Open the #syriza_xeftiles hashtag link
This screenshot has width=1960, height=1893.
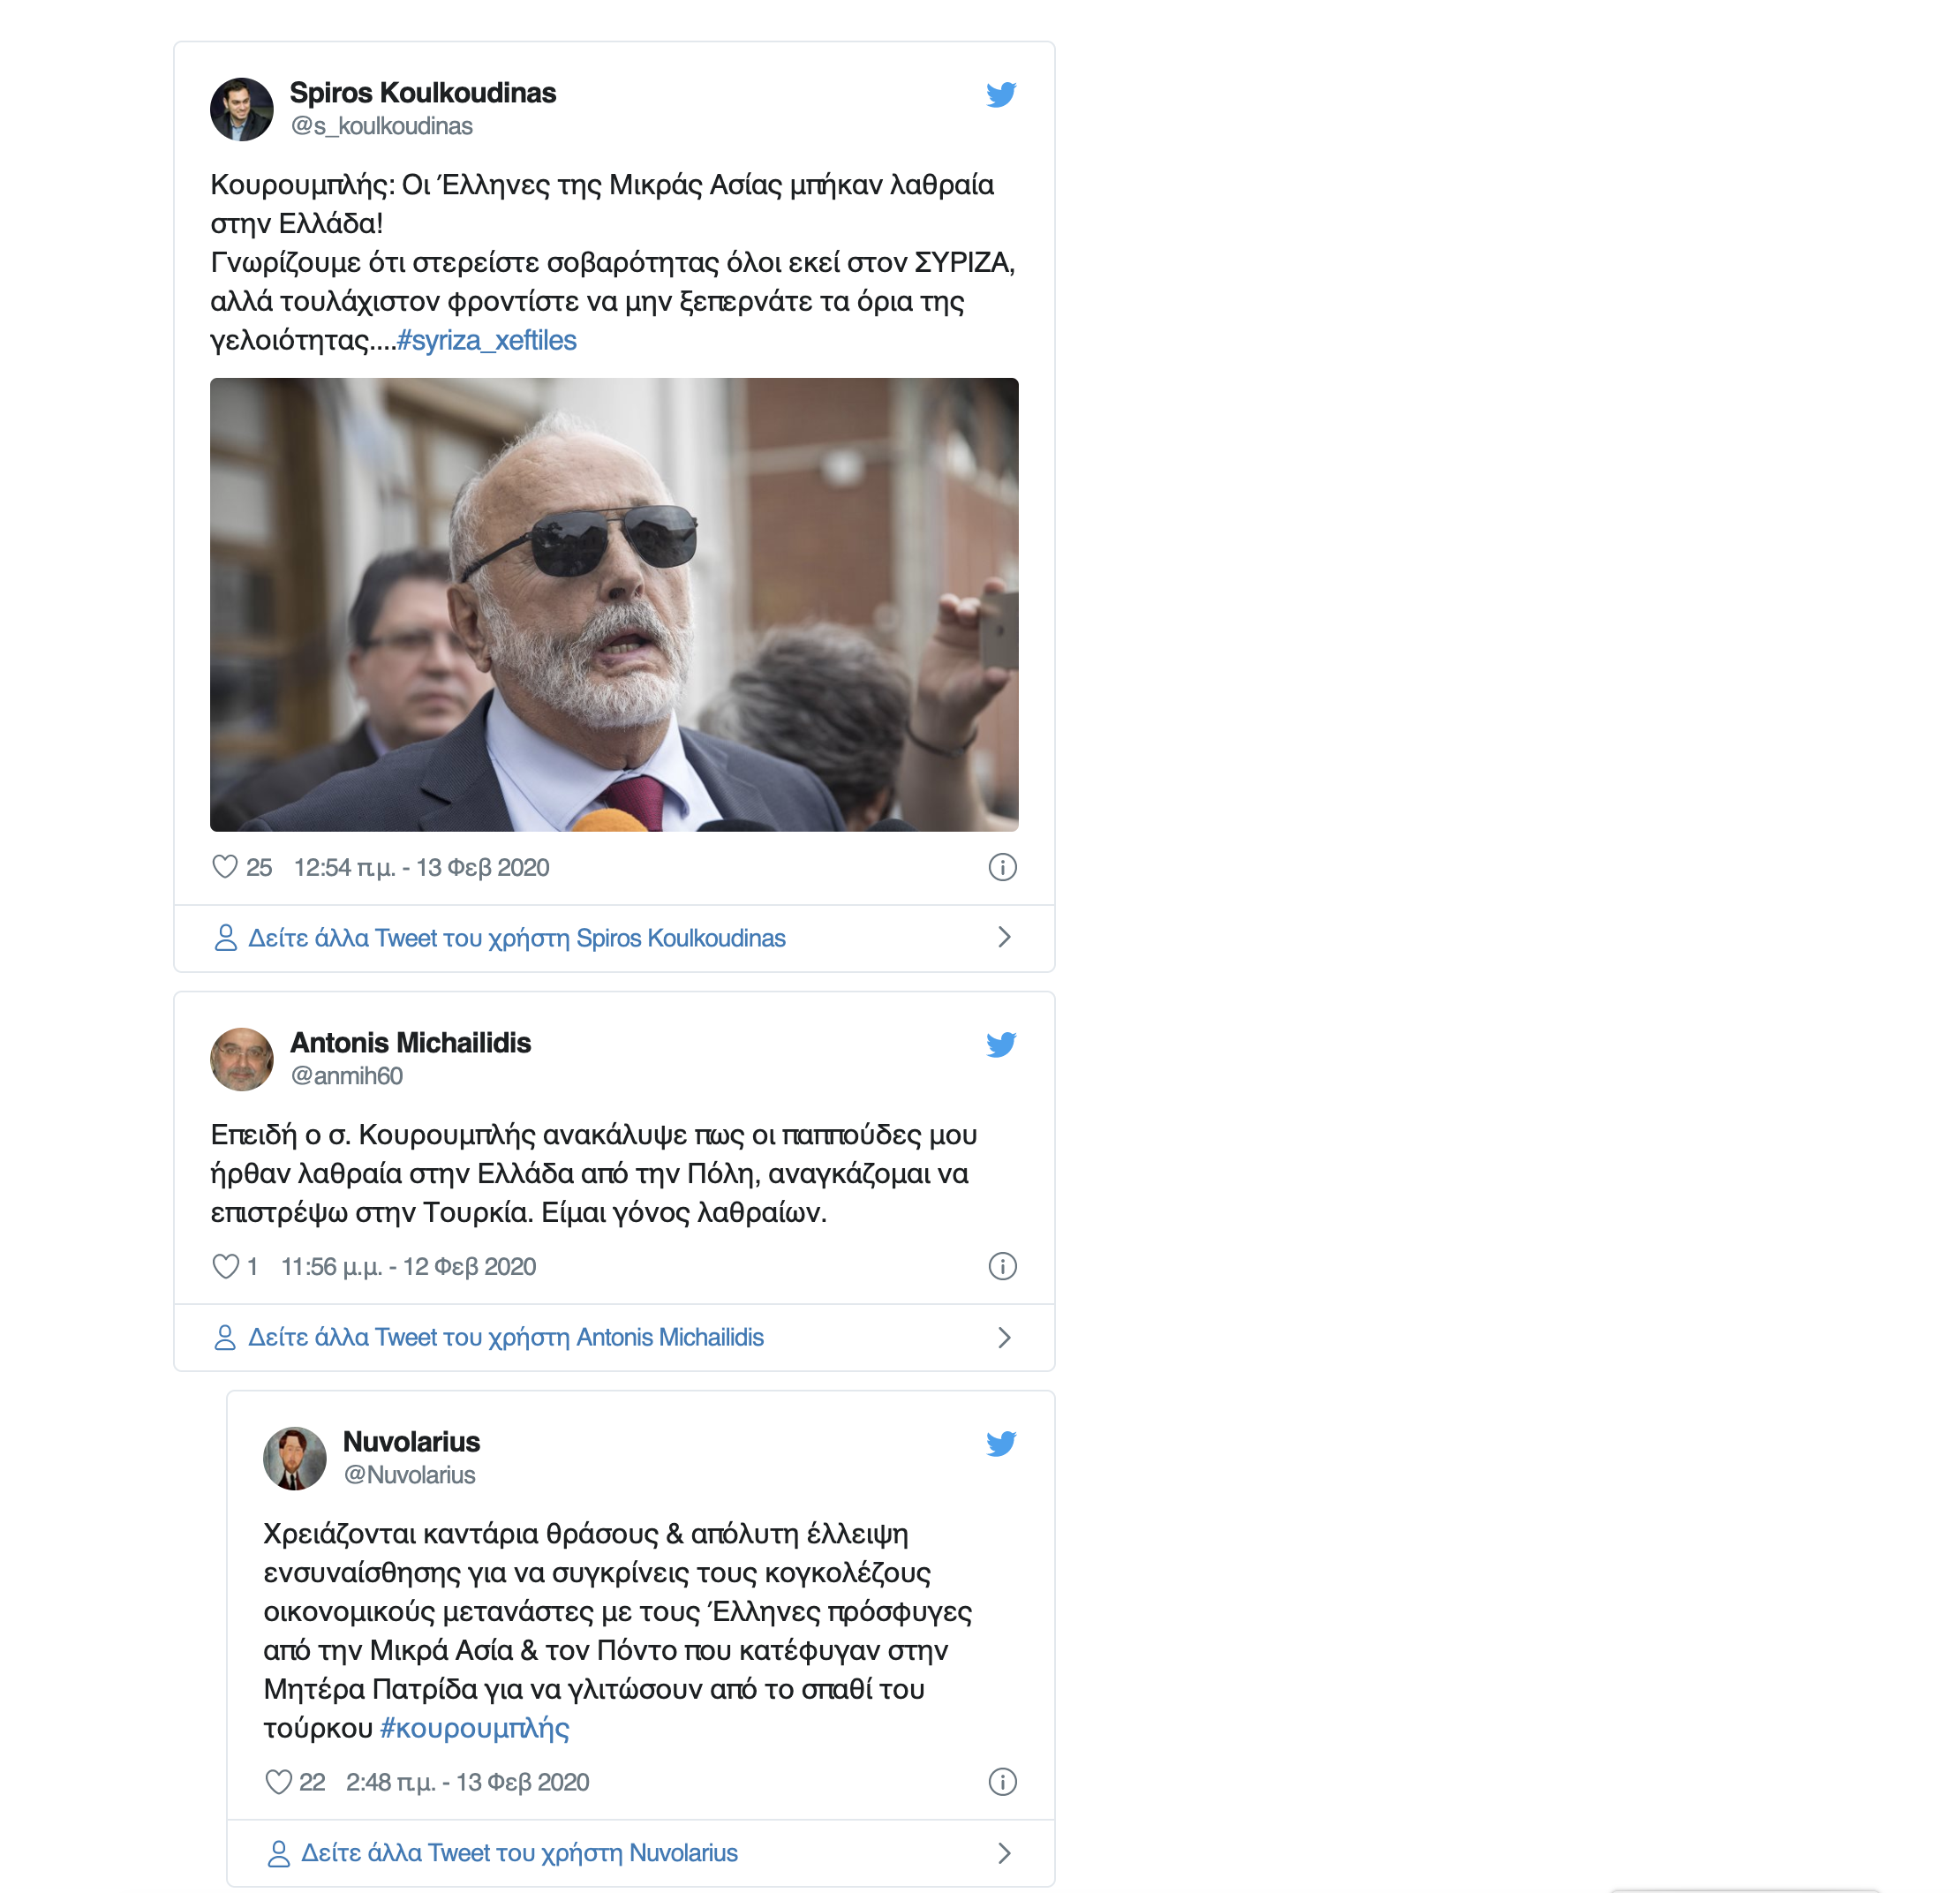tap(486, 340)
